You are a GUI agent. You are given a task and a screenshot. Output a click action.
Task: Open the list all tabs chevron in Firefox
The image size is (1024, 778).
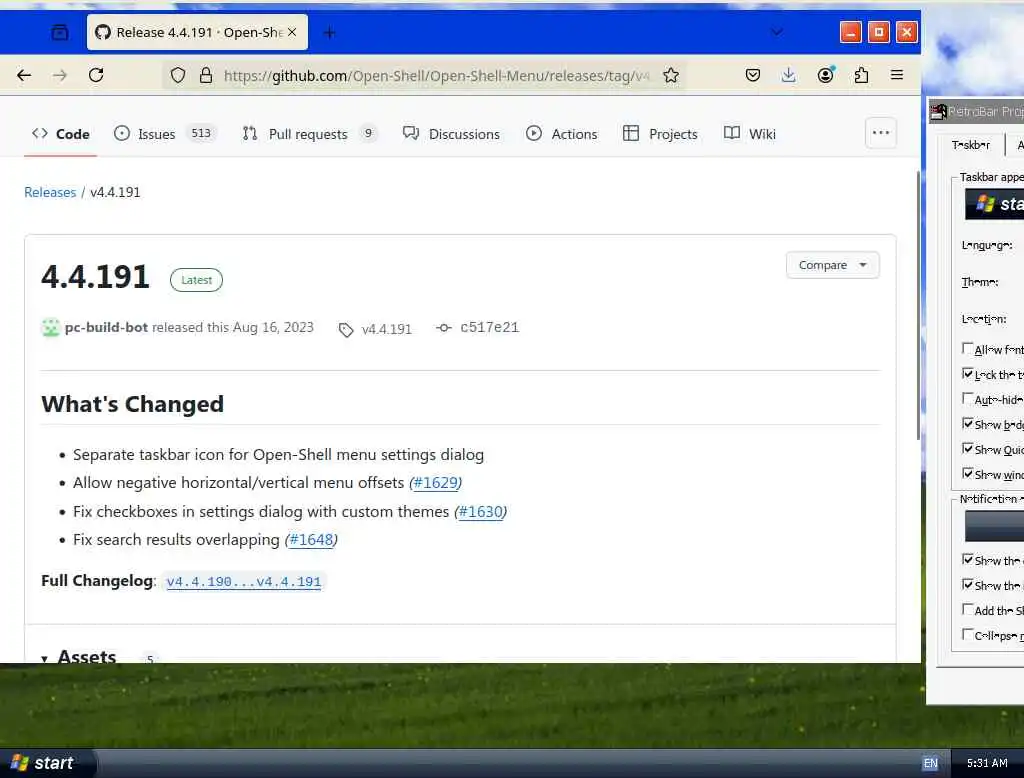[776, 32]
